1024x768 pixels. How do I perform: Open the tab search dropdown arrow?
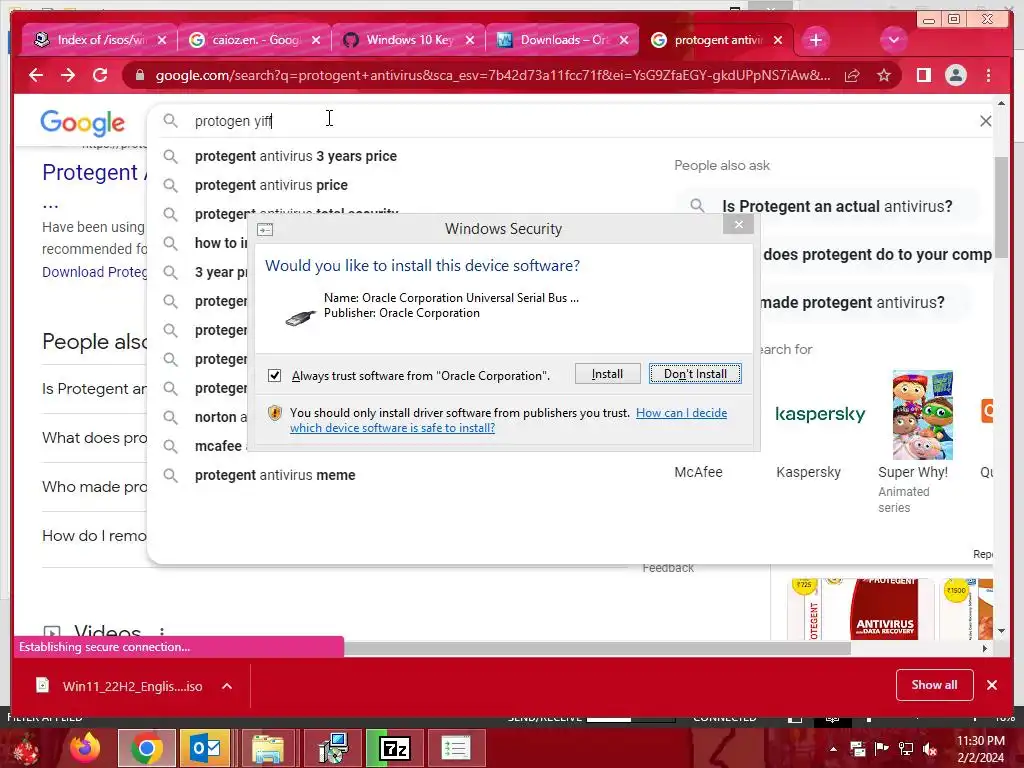(893, 40)
